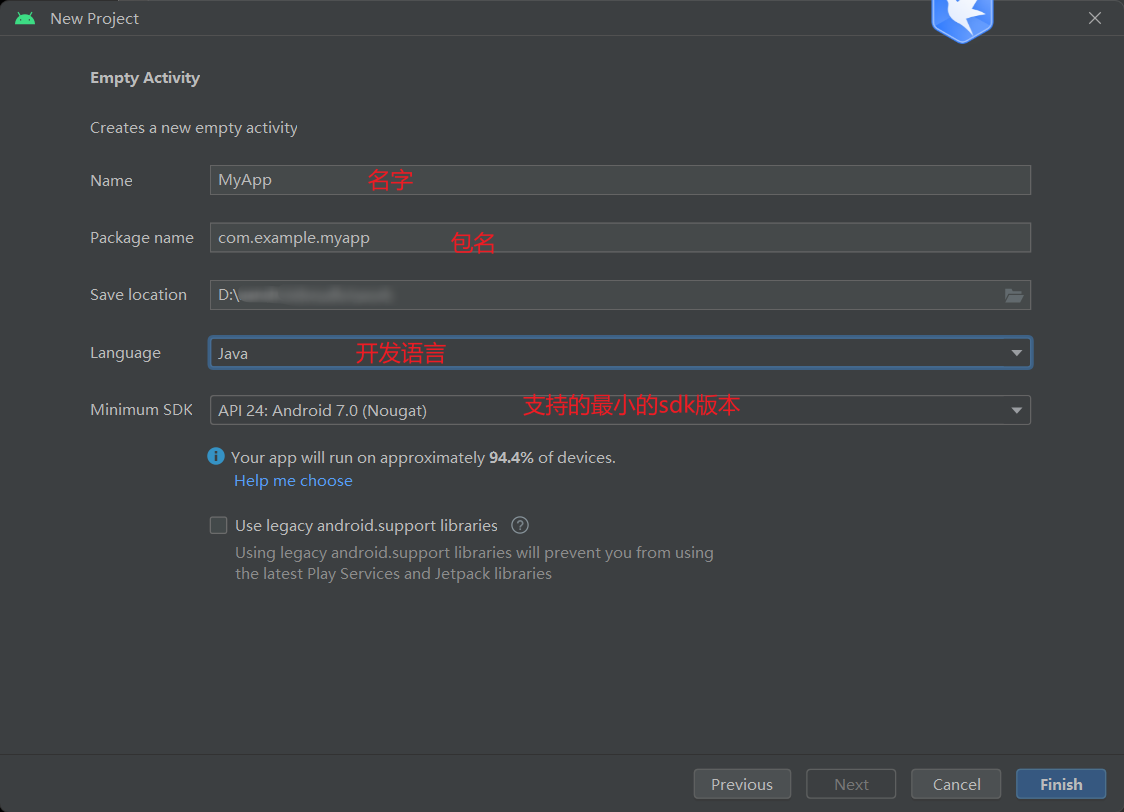Click the Minimum SDK label text

(x=141, y=410)
